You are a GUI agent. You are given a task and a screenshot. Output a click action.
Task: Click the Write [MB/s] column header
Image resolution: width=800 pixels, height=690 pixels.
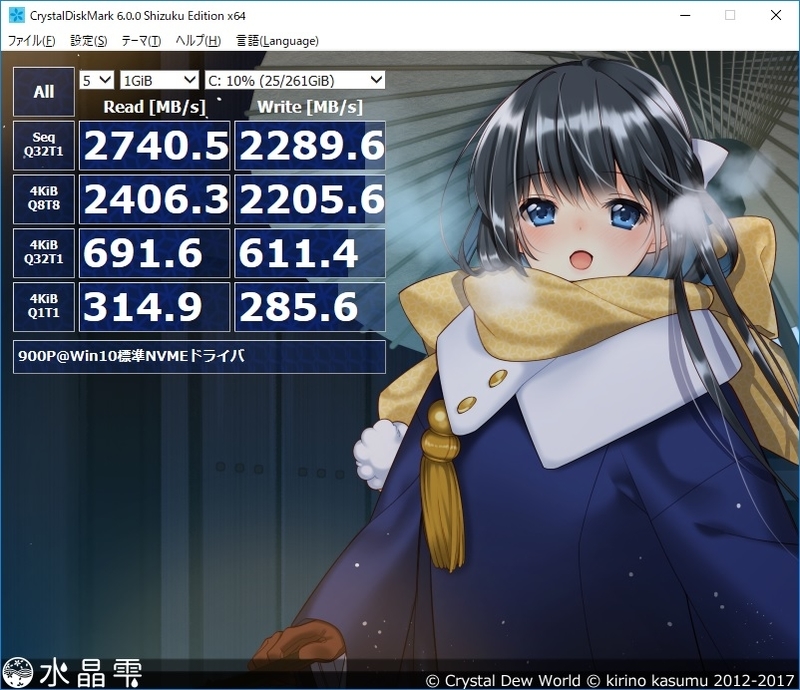click(310, 107)
